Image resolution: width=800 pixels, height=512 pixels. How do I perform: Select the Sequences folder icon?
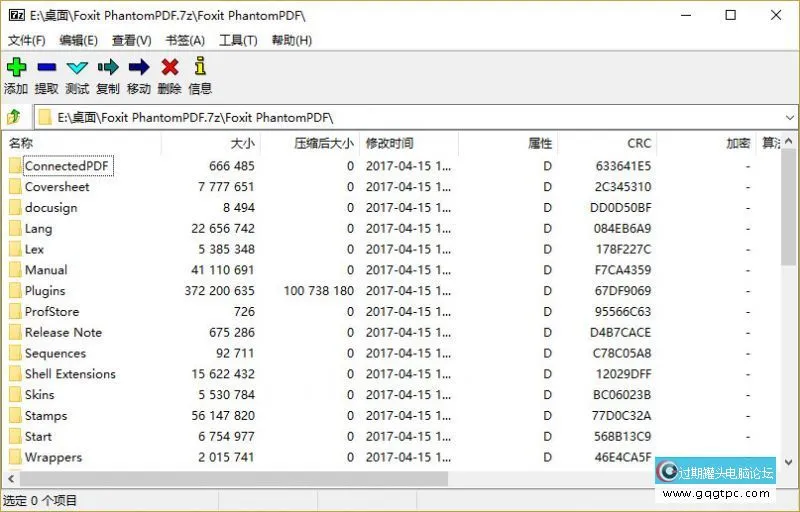click(x=15, y=353)
